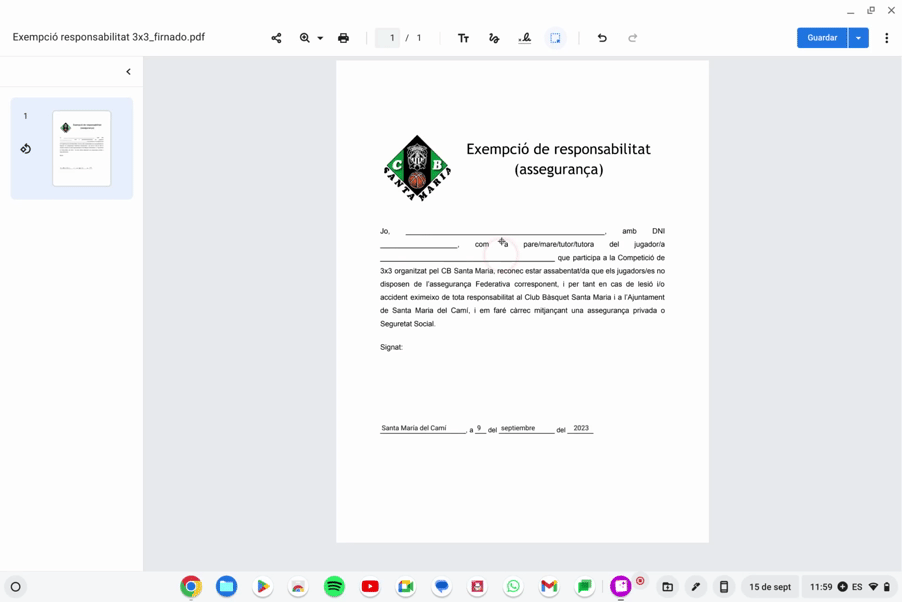This screenshot has width=902, height=602.
Task: Open the signature tool
Action: [525, 38]
